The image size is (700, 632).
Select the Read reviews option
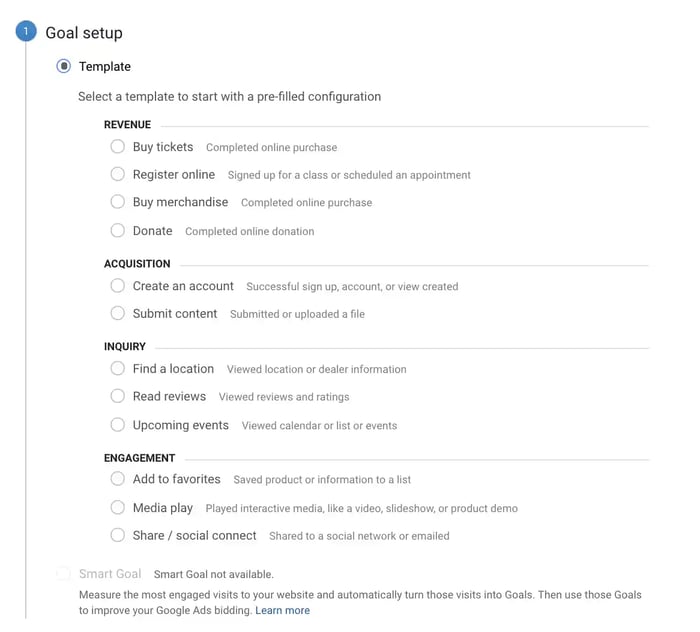(x=118, y=396)
